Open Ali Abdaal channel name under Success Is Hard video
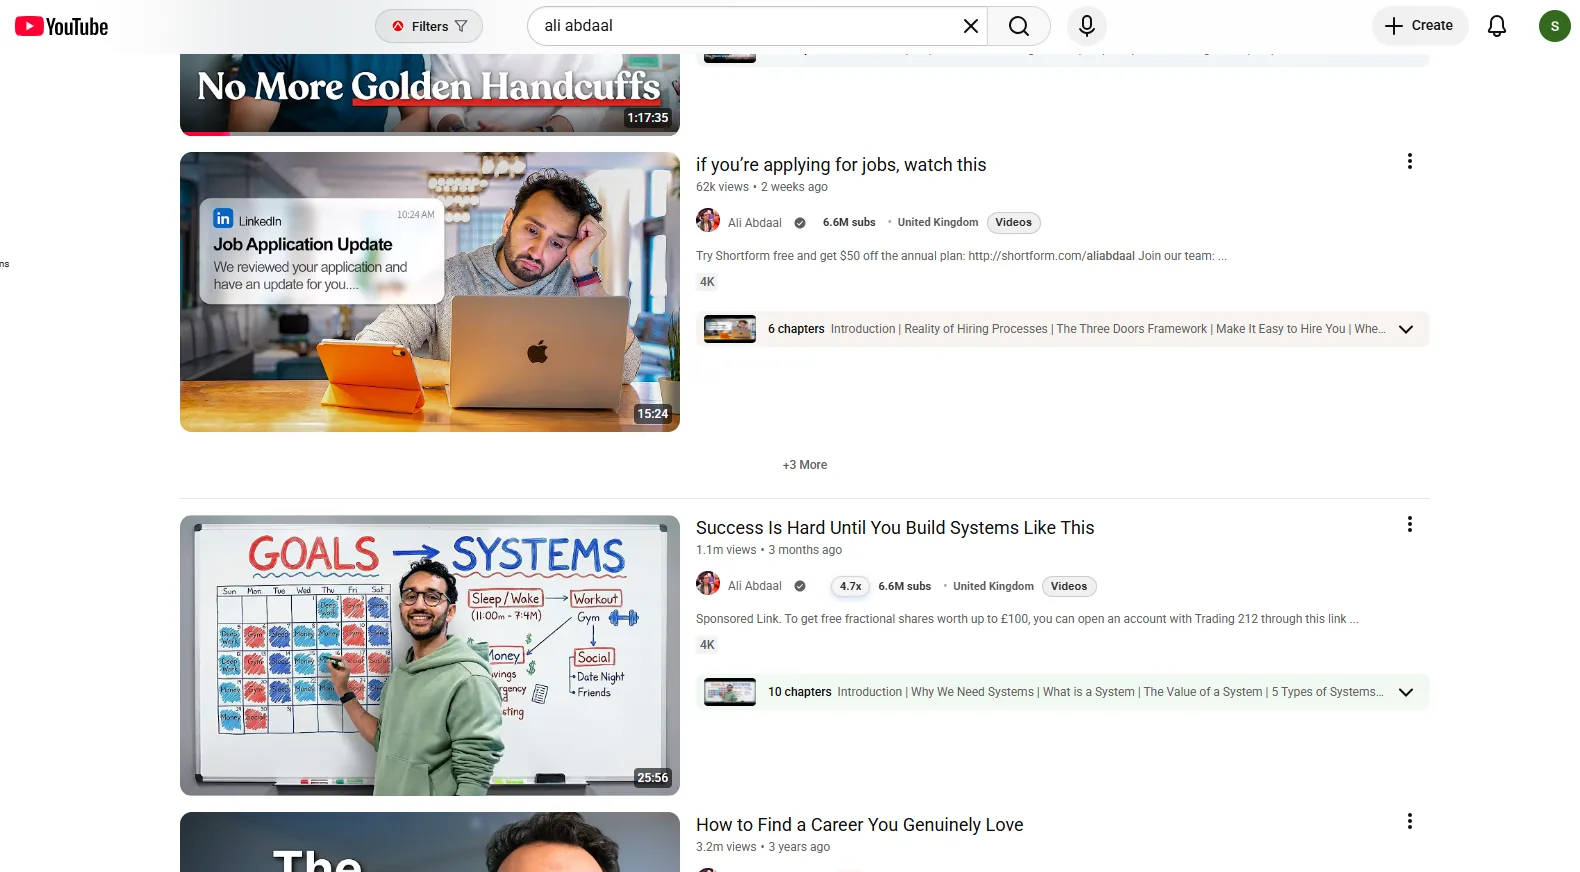 coord(755,586)
